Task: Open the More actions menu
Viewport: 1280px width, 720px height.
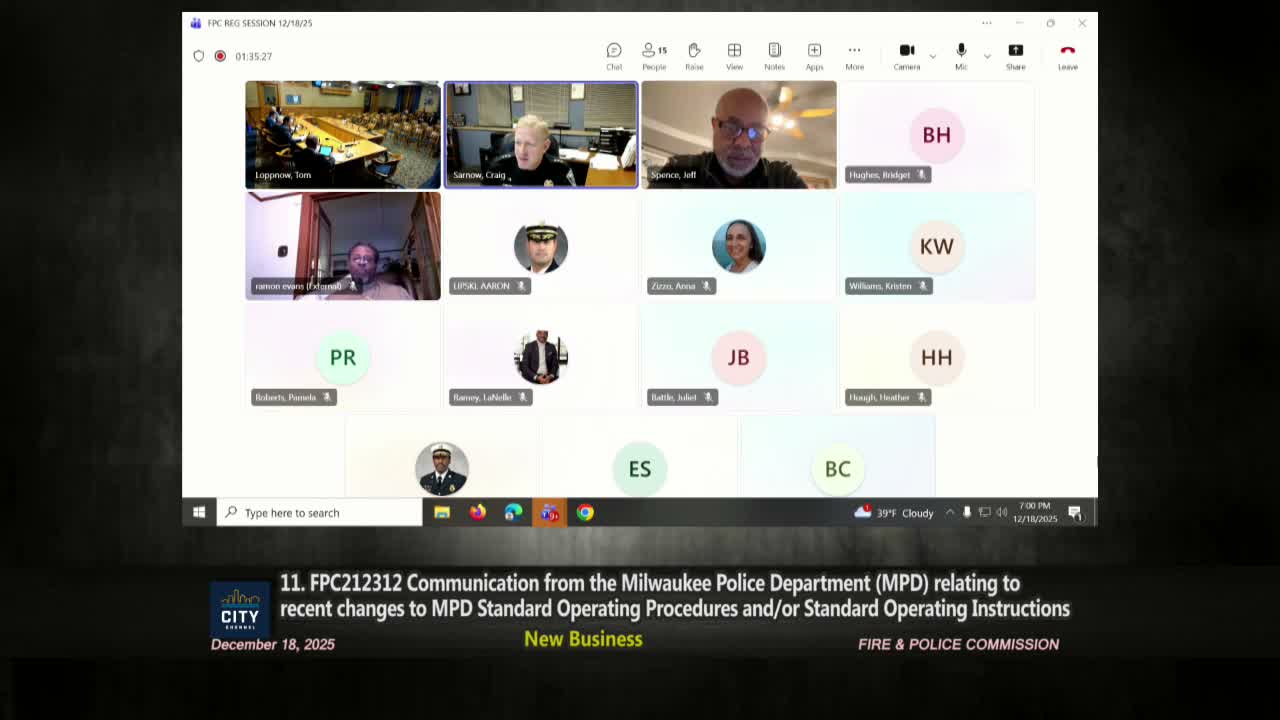Action: click(x=854, y=56)
